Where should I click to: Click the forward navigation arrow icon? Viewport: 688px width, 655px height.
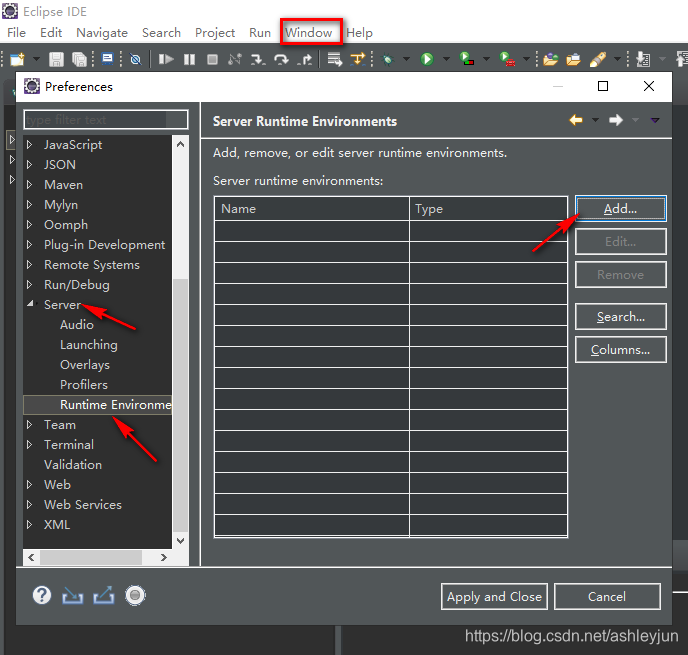click(x=616, y=120)
